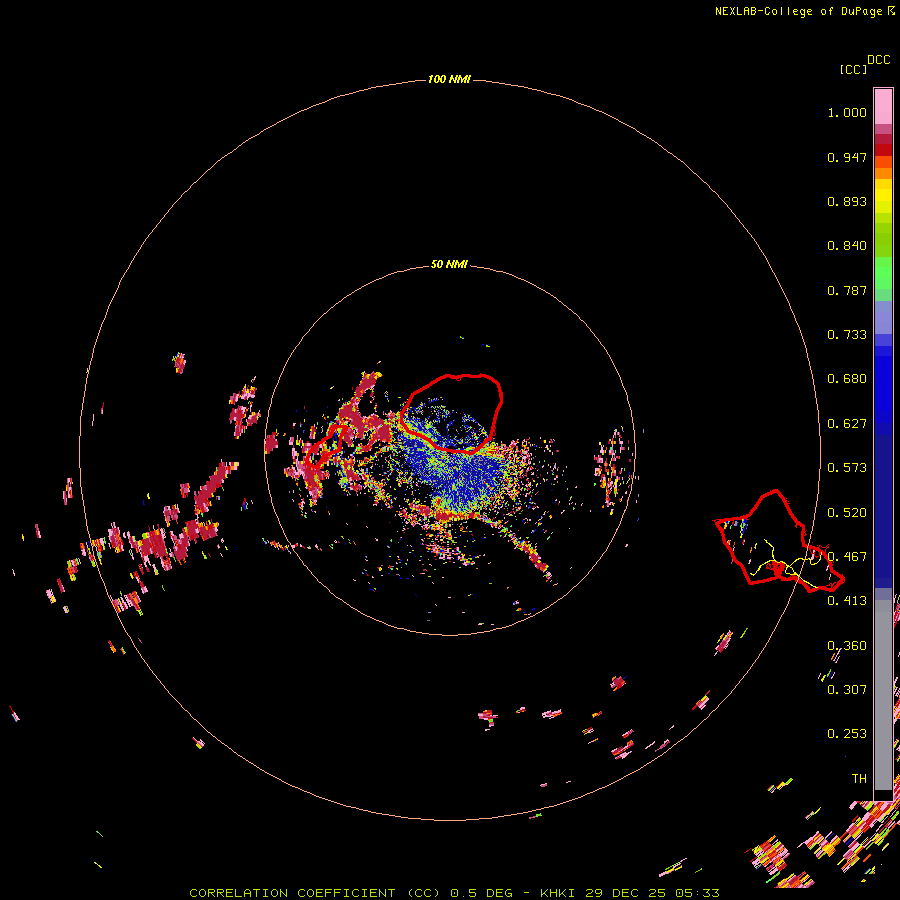Click the large red-outlined island near radar center
This screenshot has height=900, width=900.
(x=451, y=413)
